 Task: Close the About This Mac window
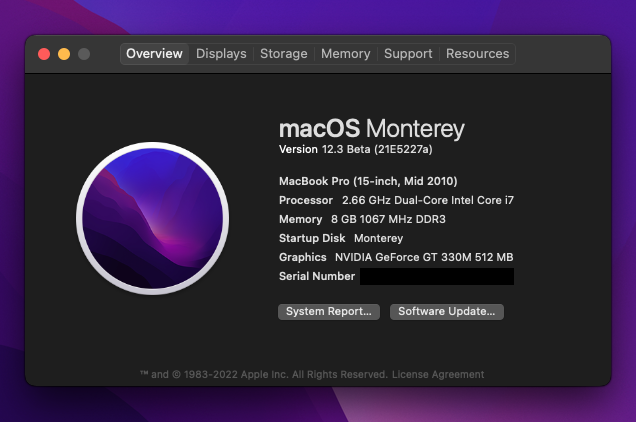(44, 54)
